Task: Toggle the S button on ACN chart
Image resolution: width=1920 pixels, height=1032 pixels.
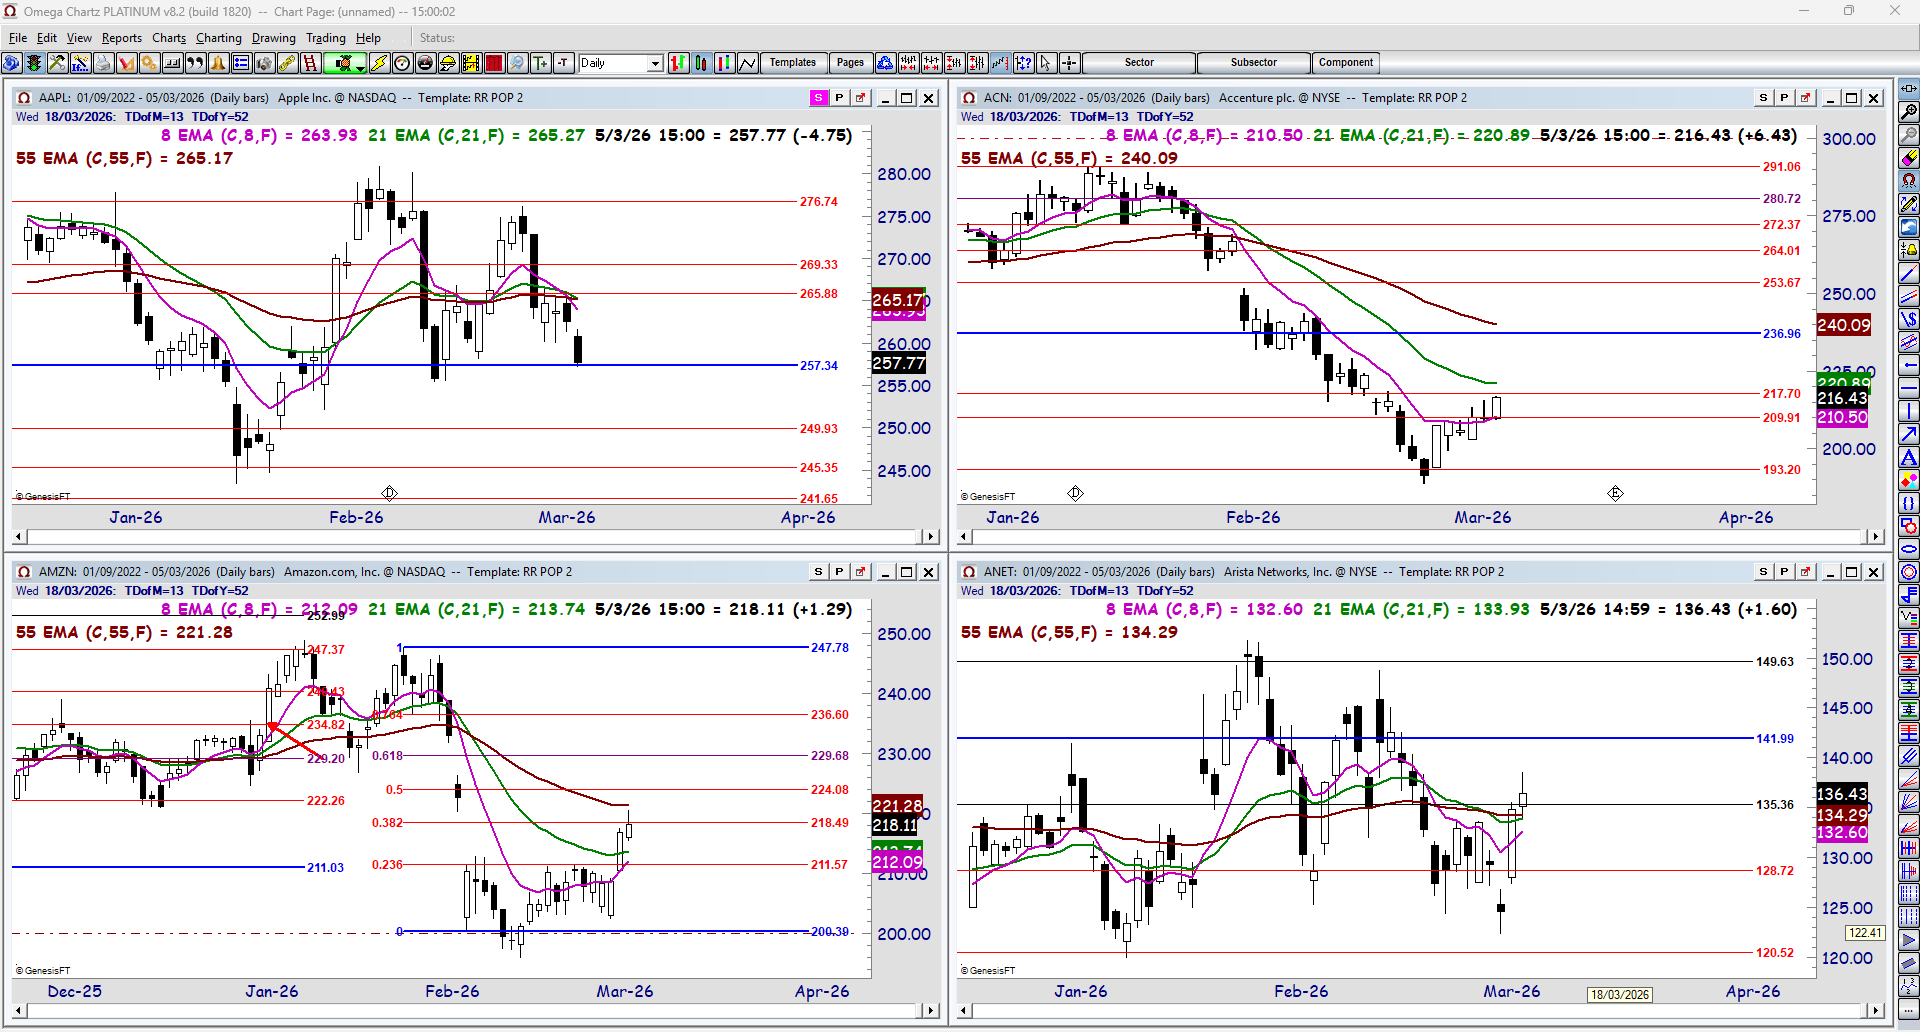Action: point(1763,98)
